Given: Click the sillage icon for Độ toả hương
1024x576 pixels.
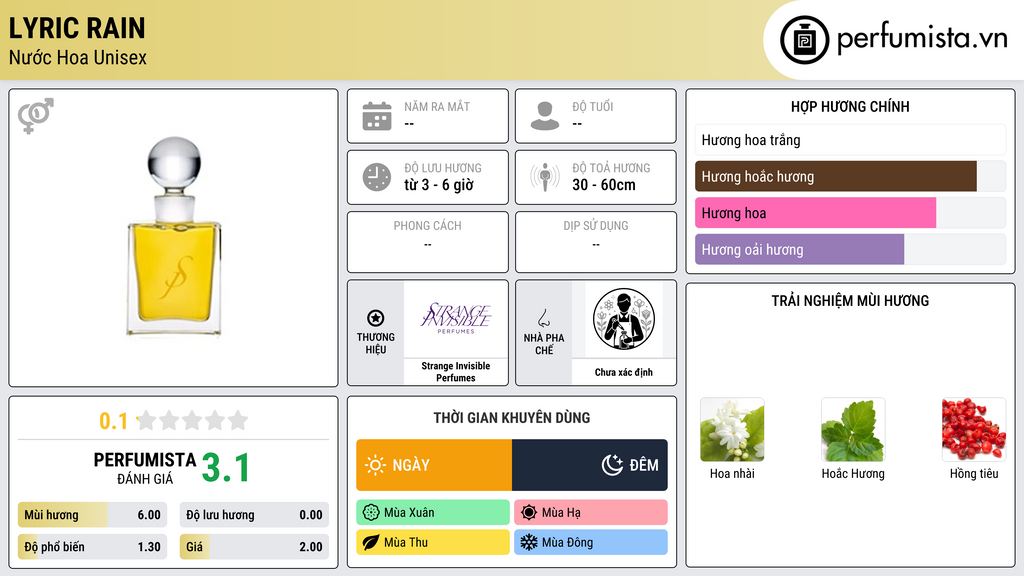Looking at the screenshot, I should coord(545,177).
